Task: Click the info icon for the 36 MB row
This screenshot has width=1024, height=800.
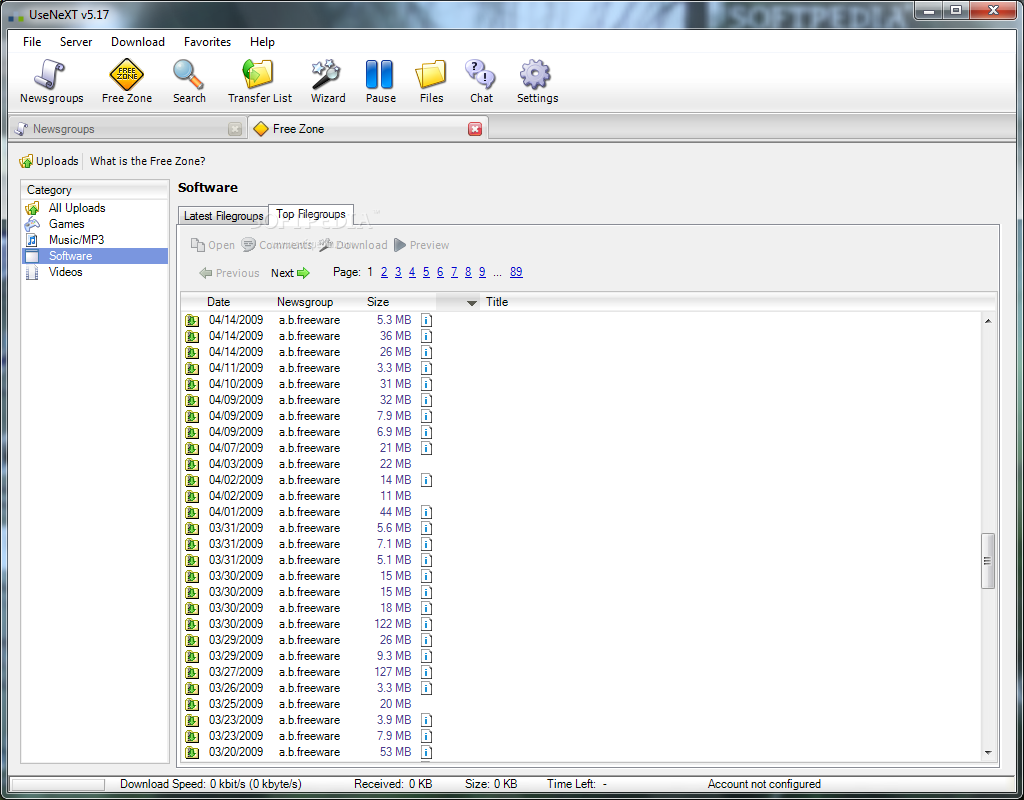Action: tap(426, 336)
